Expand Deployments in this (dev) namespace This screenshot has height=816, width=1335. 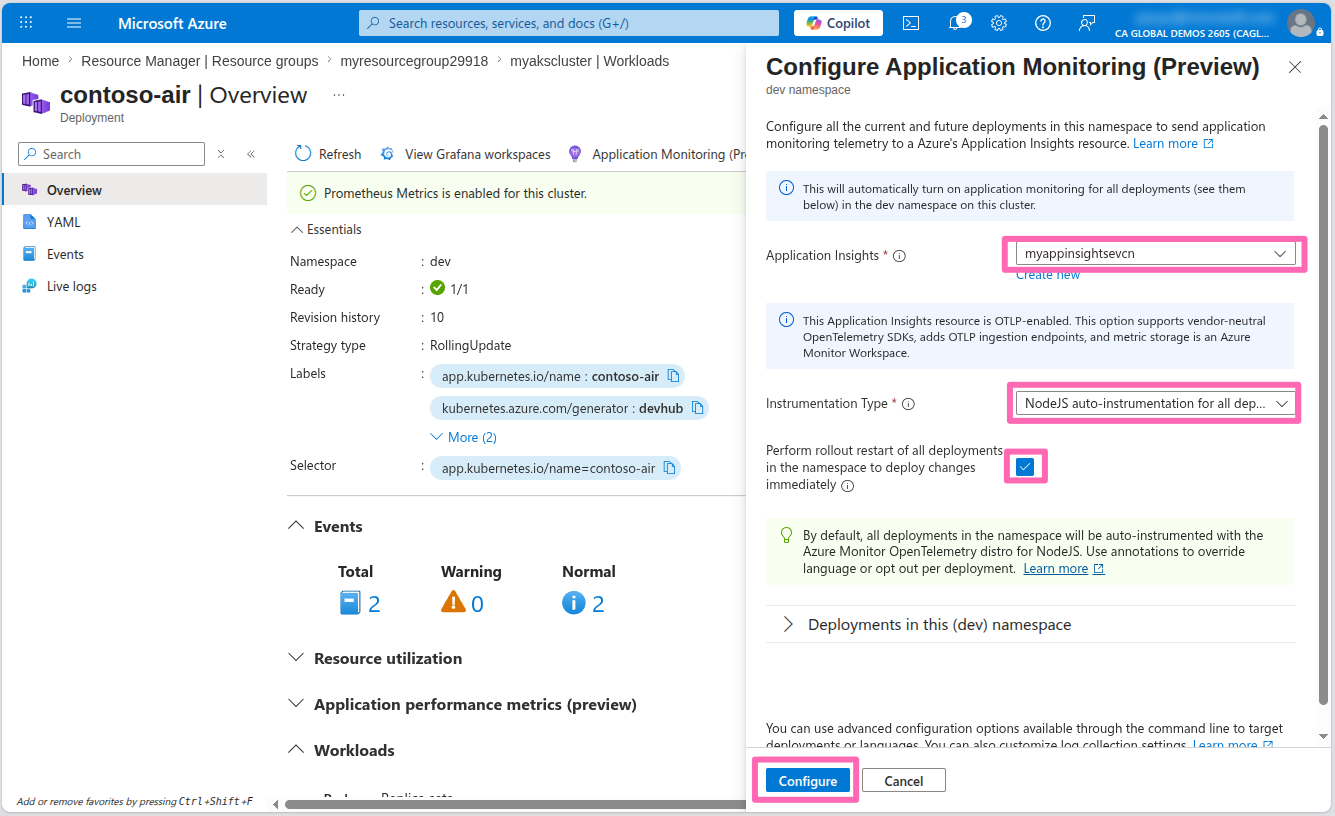[1030, 624]
